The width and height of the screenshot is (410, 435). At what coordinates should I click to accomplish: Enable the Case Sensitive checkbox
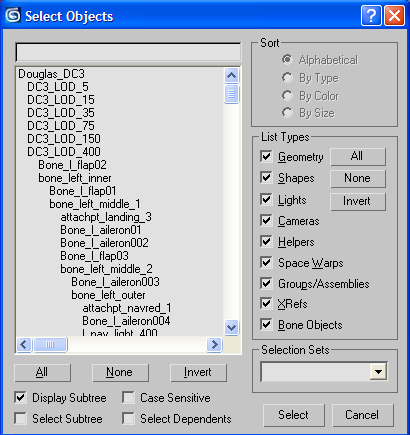pos(128,397)
